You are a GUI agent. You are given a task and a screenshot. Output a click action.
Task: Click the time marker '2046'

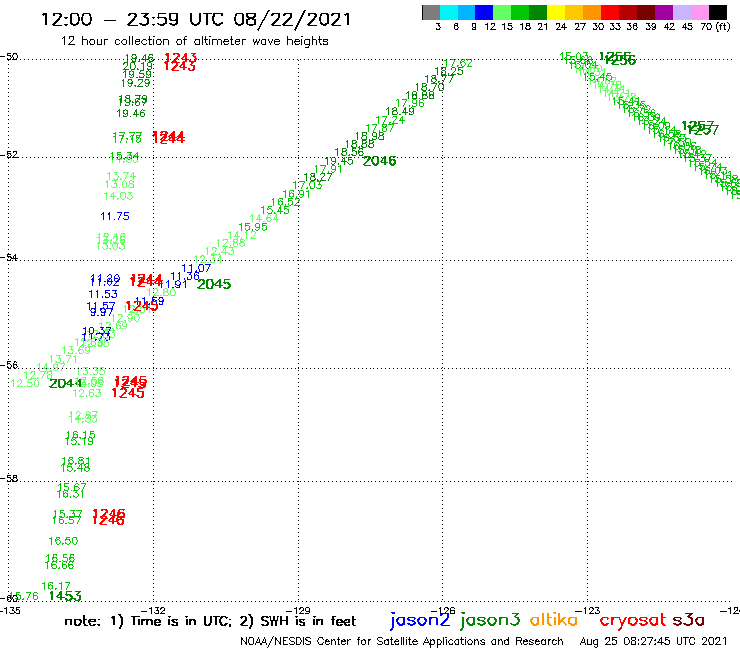tap(379, 161)
